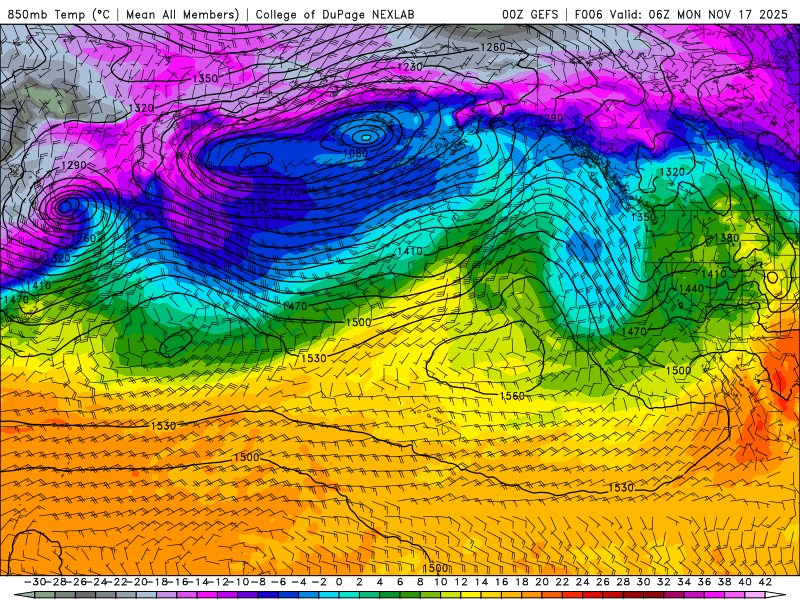Click the 38 label on the color scale
800x600 pixels.
[724, 582]
